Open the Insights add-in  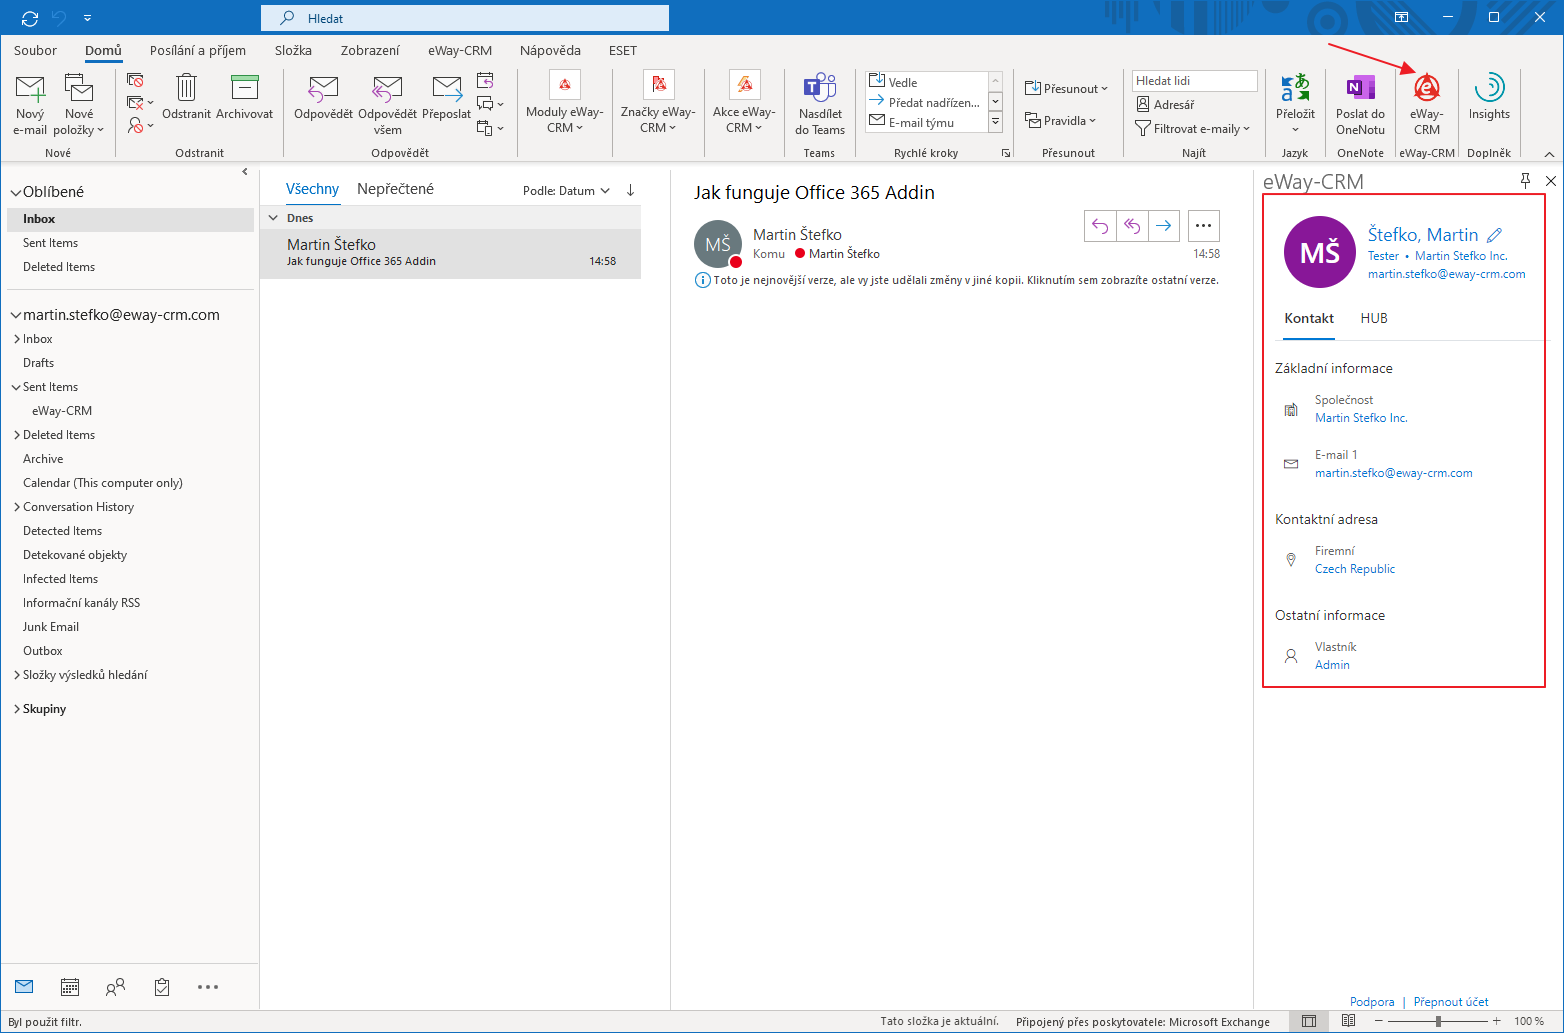tap(1489, 98)
